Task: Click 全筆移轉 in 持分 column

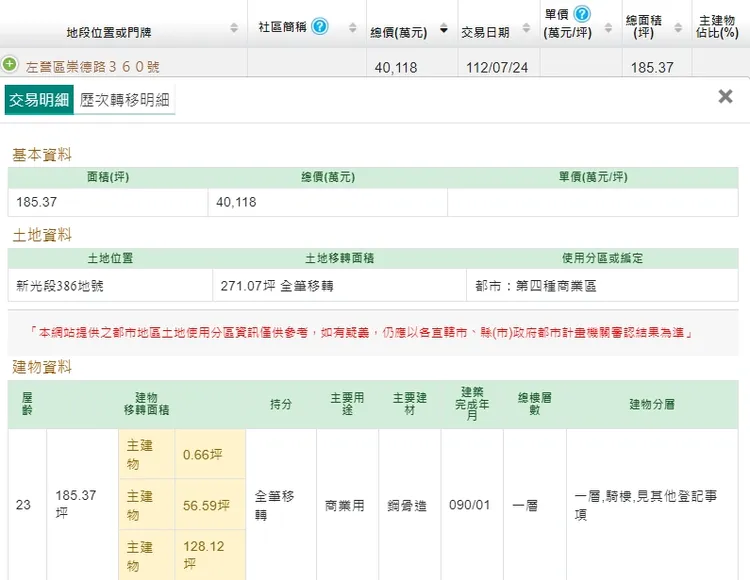Action: [x=274, y=505]
